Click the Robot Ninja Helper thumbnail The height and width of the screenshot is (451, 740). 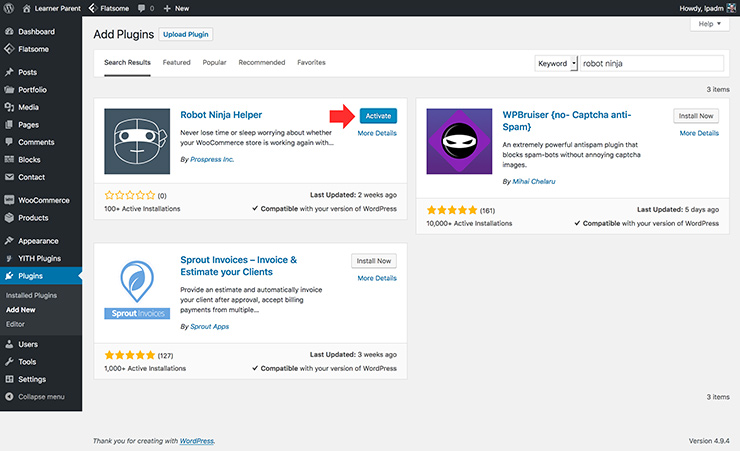click(x=137, y=142)
